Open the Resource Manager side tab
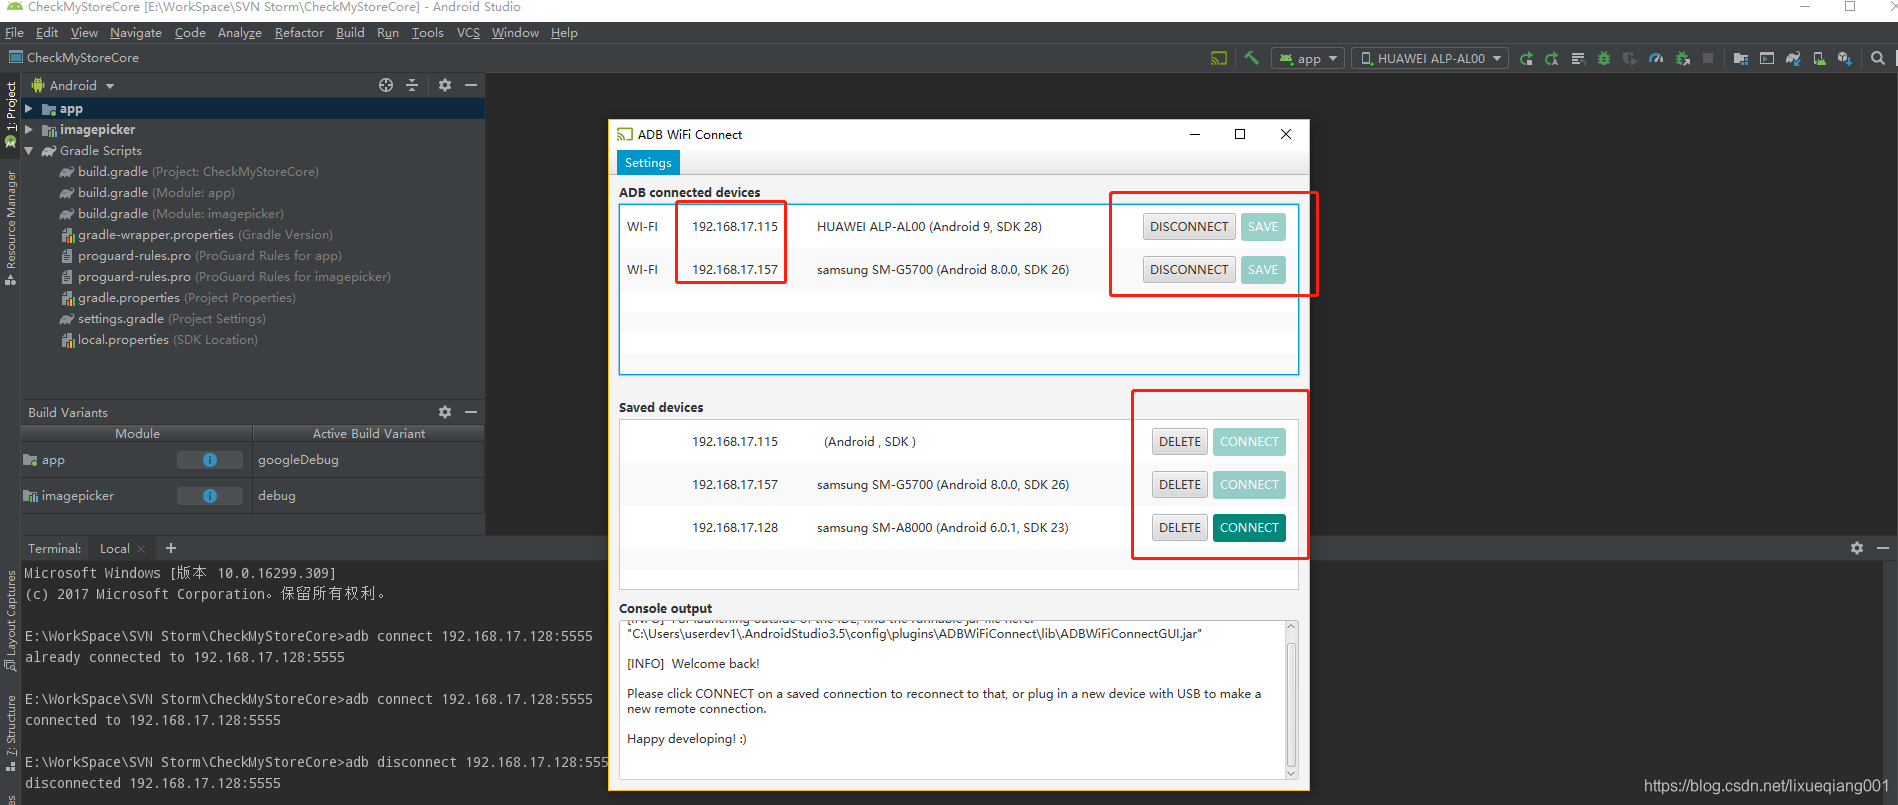This screenshot has width=1898, height=805. tap(11, 228)
